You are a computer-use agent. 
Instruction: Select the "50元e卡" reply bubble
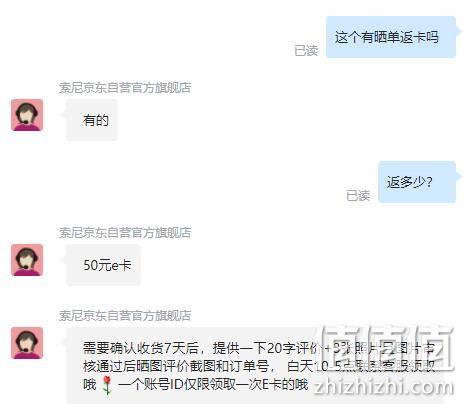coord(103,265)
